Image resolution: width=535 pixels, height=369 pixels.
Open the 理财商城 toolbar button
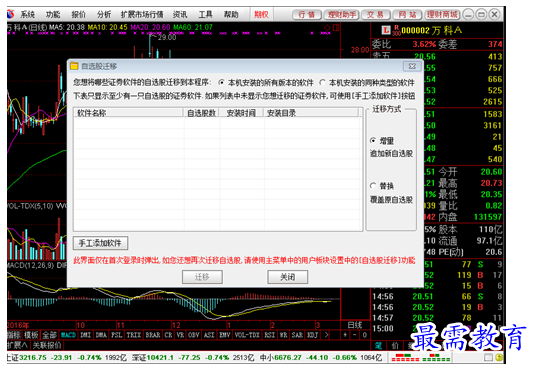(x=442, y=15)
